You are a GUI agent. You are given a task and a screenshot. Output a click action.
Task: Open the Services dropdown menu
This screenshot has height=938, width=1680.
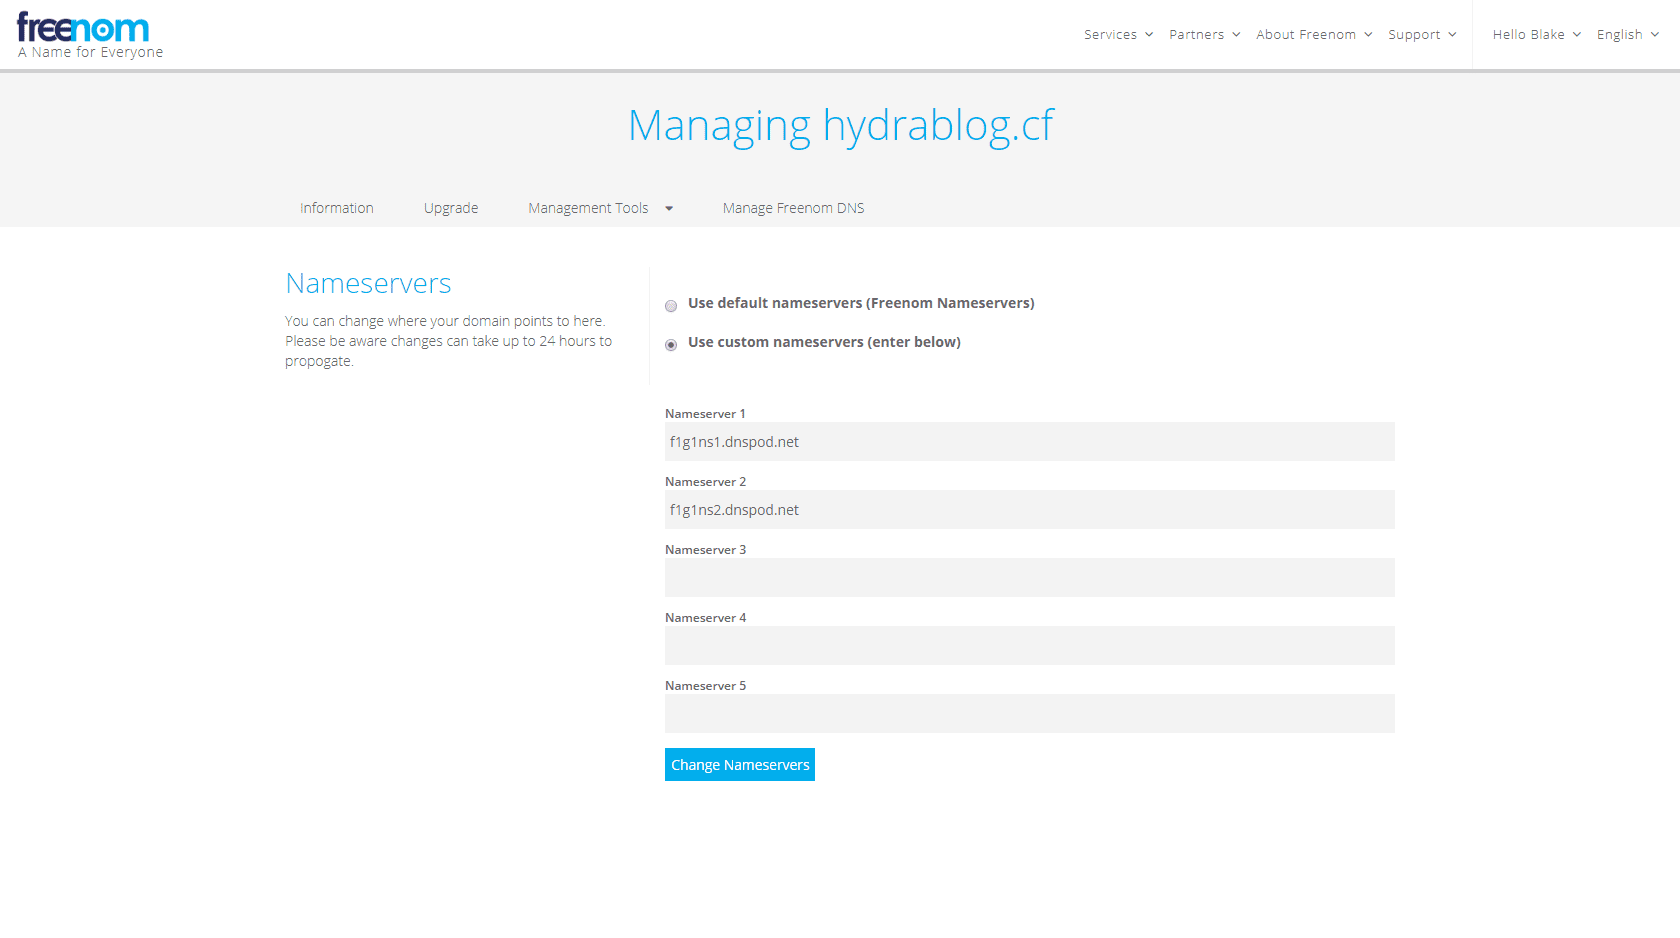point(1118,35)
